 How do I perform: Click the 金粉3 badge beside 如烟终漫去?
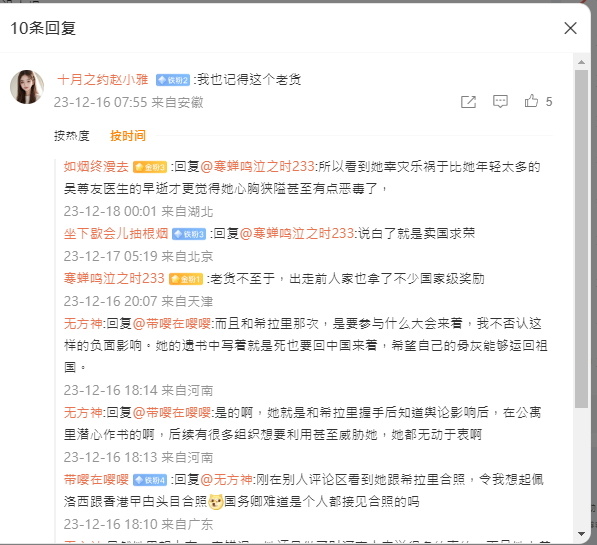tap(150, 167)
